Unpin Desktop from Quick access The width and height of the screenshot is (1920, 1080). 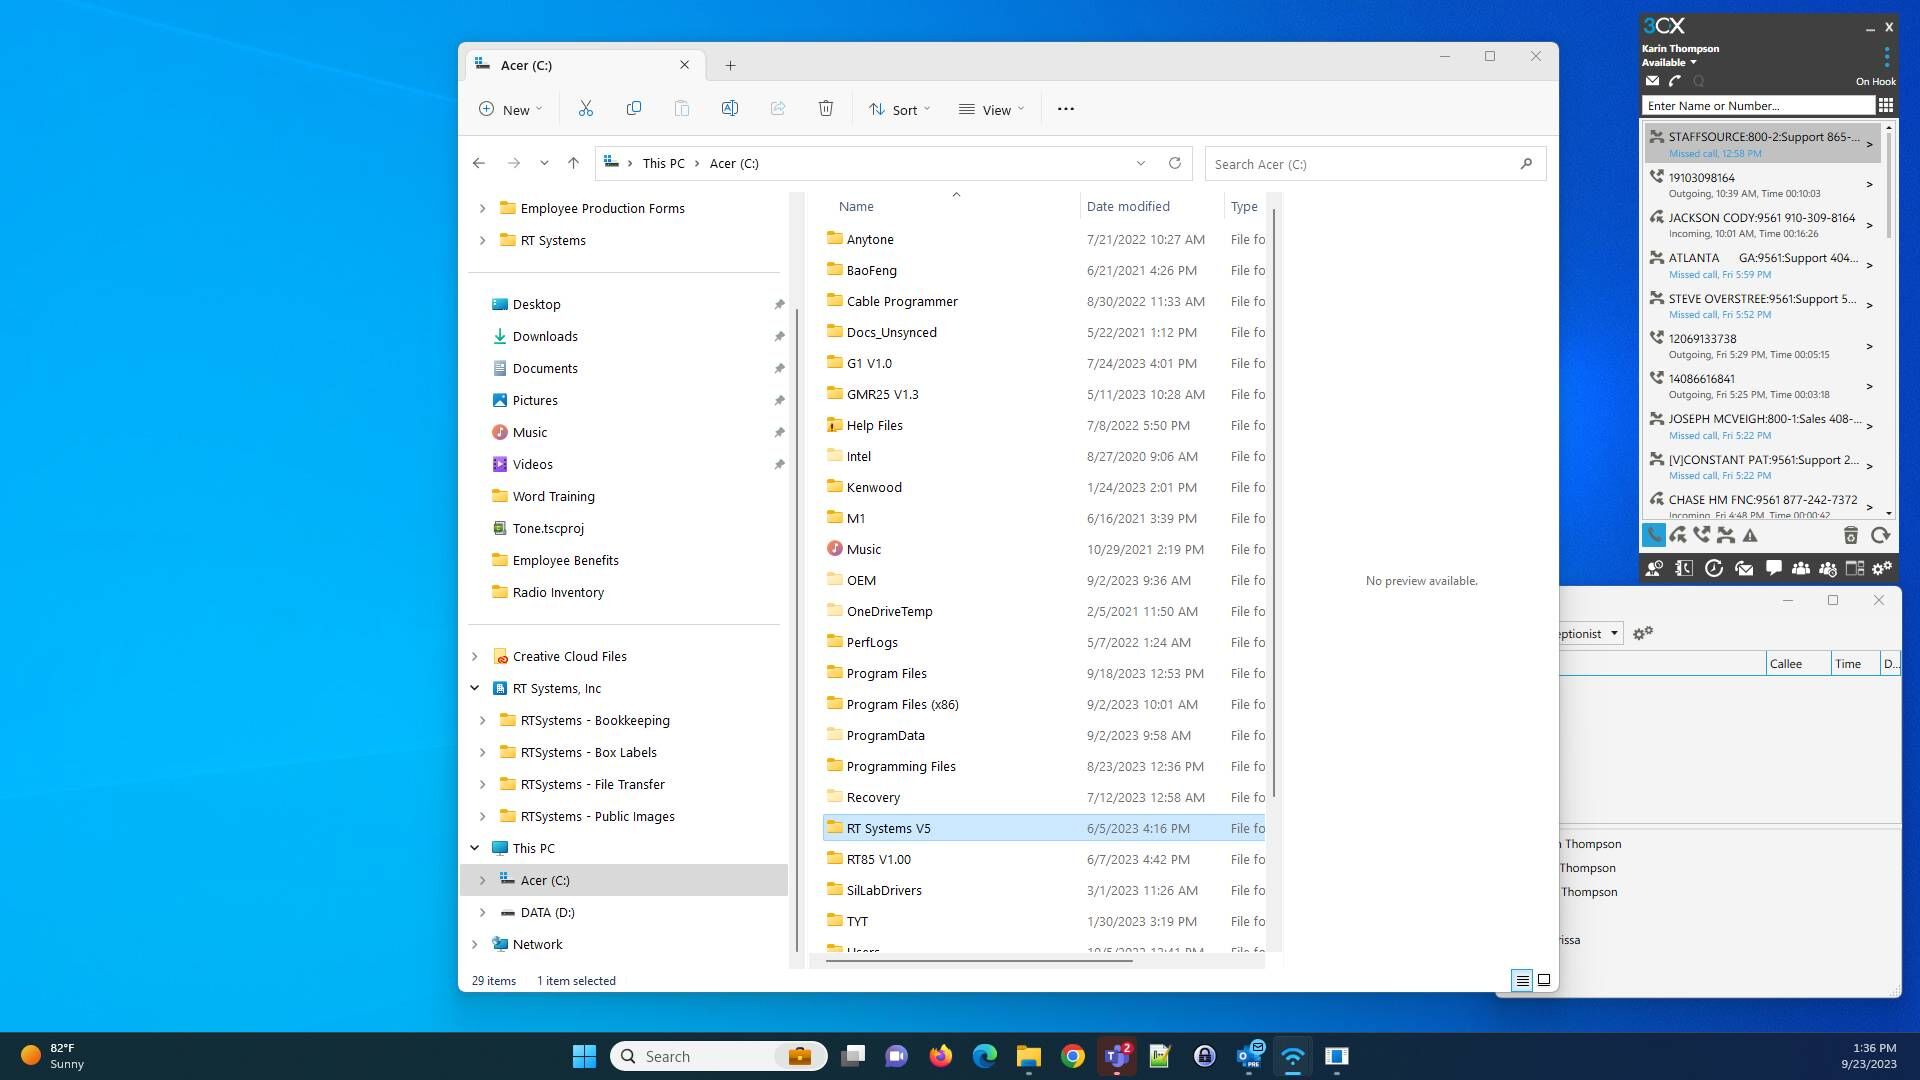point(779,304)
